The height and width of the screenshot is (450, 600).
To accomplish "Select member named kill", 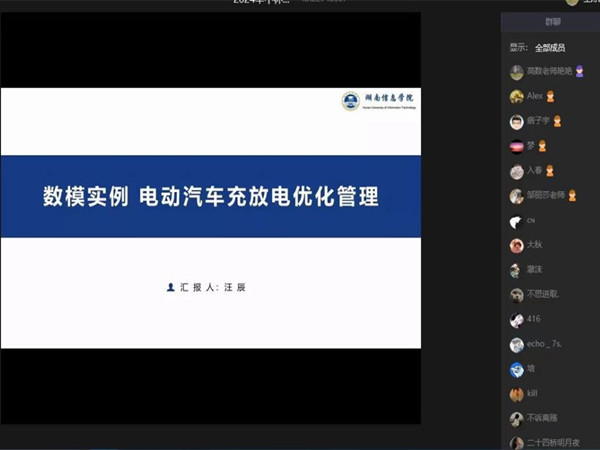I will pos(532,393).
